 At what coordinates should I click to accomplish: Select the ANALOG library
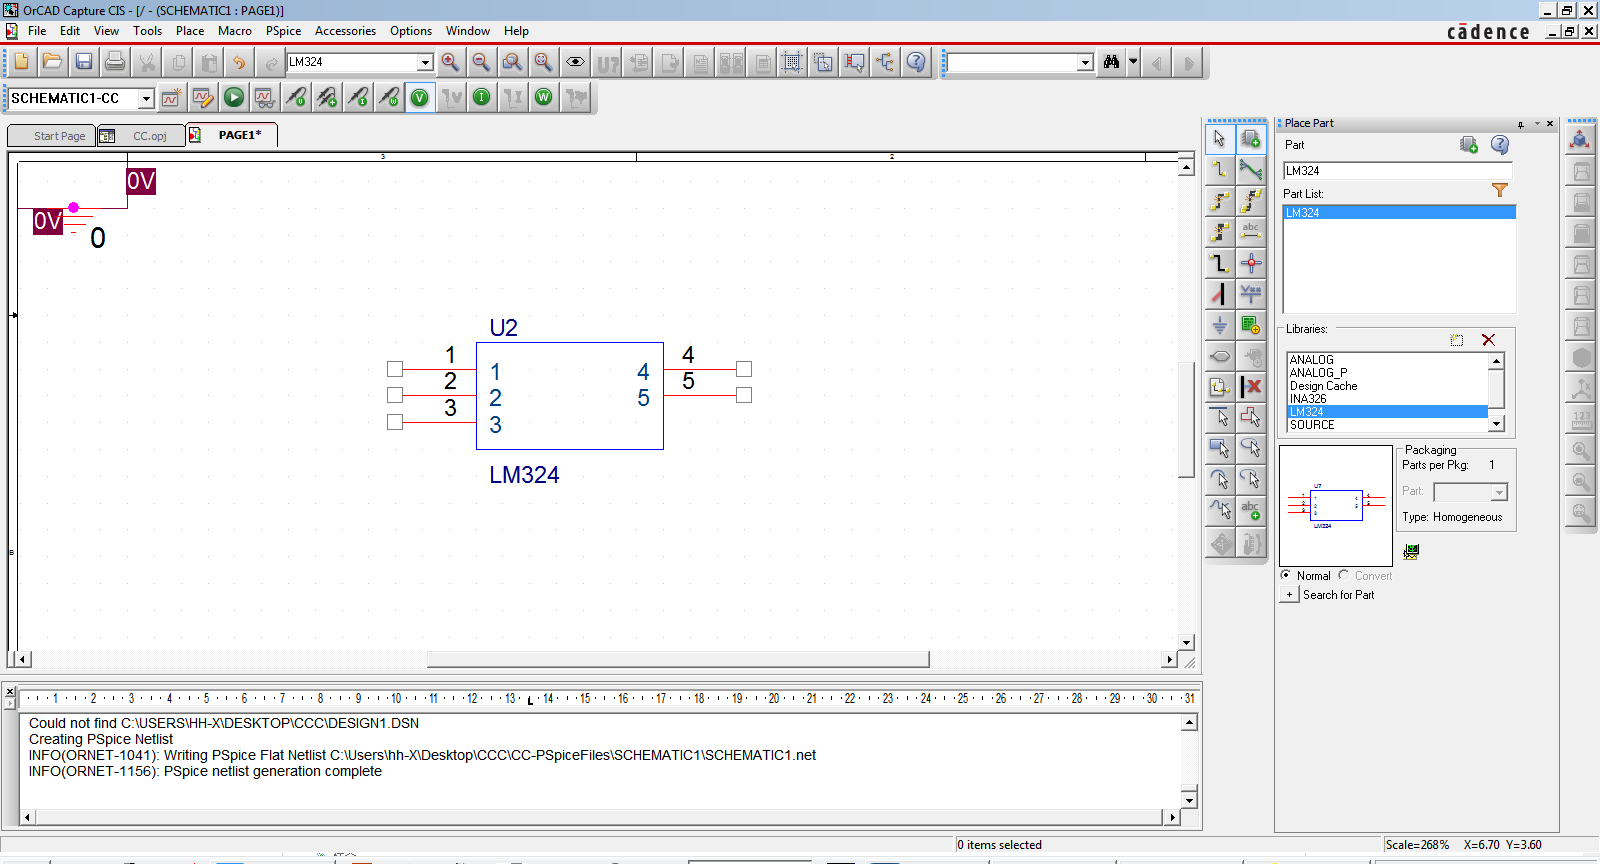1387,360
